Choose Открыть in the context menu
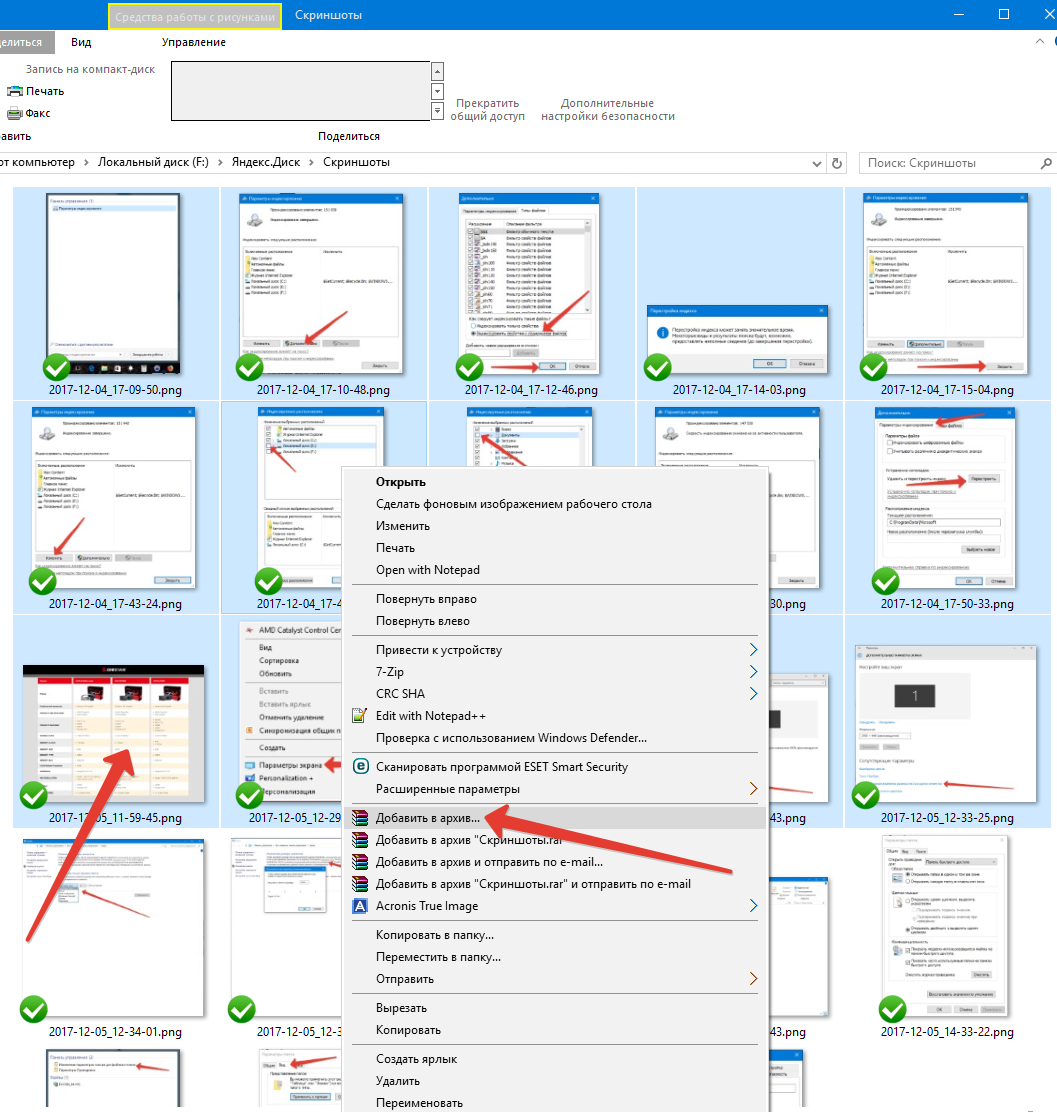The image size is (1057, 1112). point(401,482)
